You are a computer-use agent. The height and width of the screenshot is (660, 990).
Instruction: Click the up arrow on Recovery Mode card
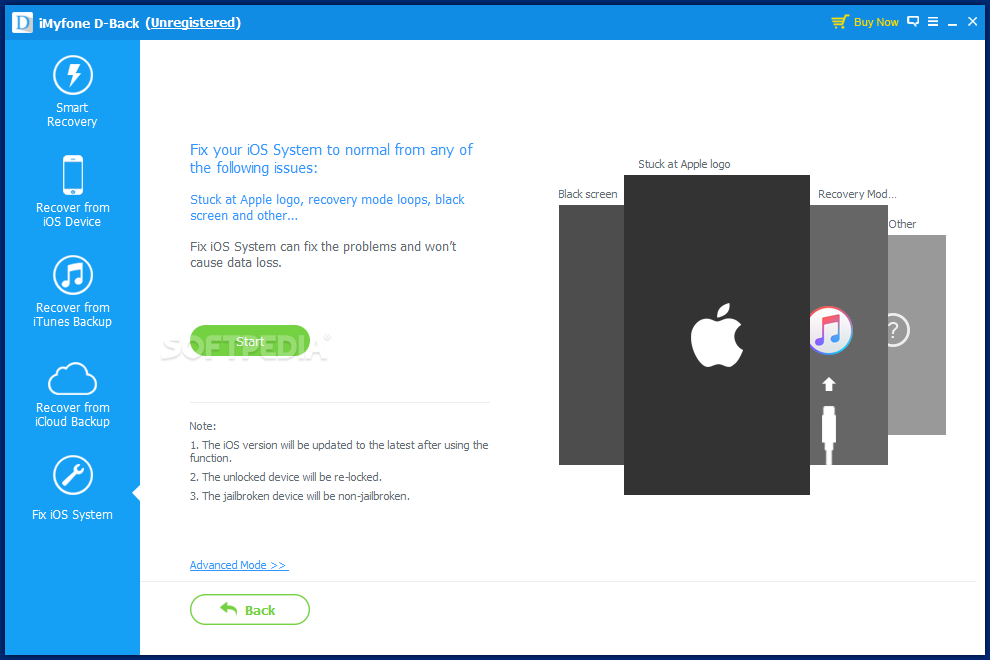pyautogui.click(x=829, y=383)
